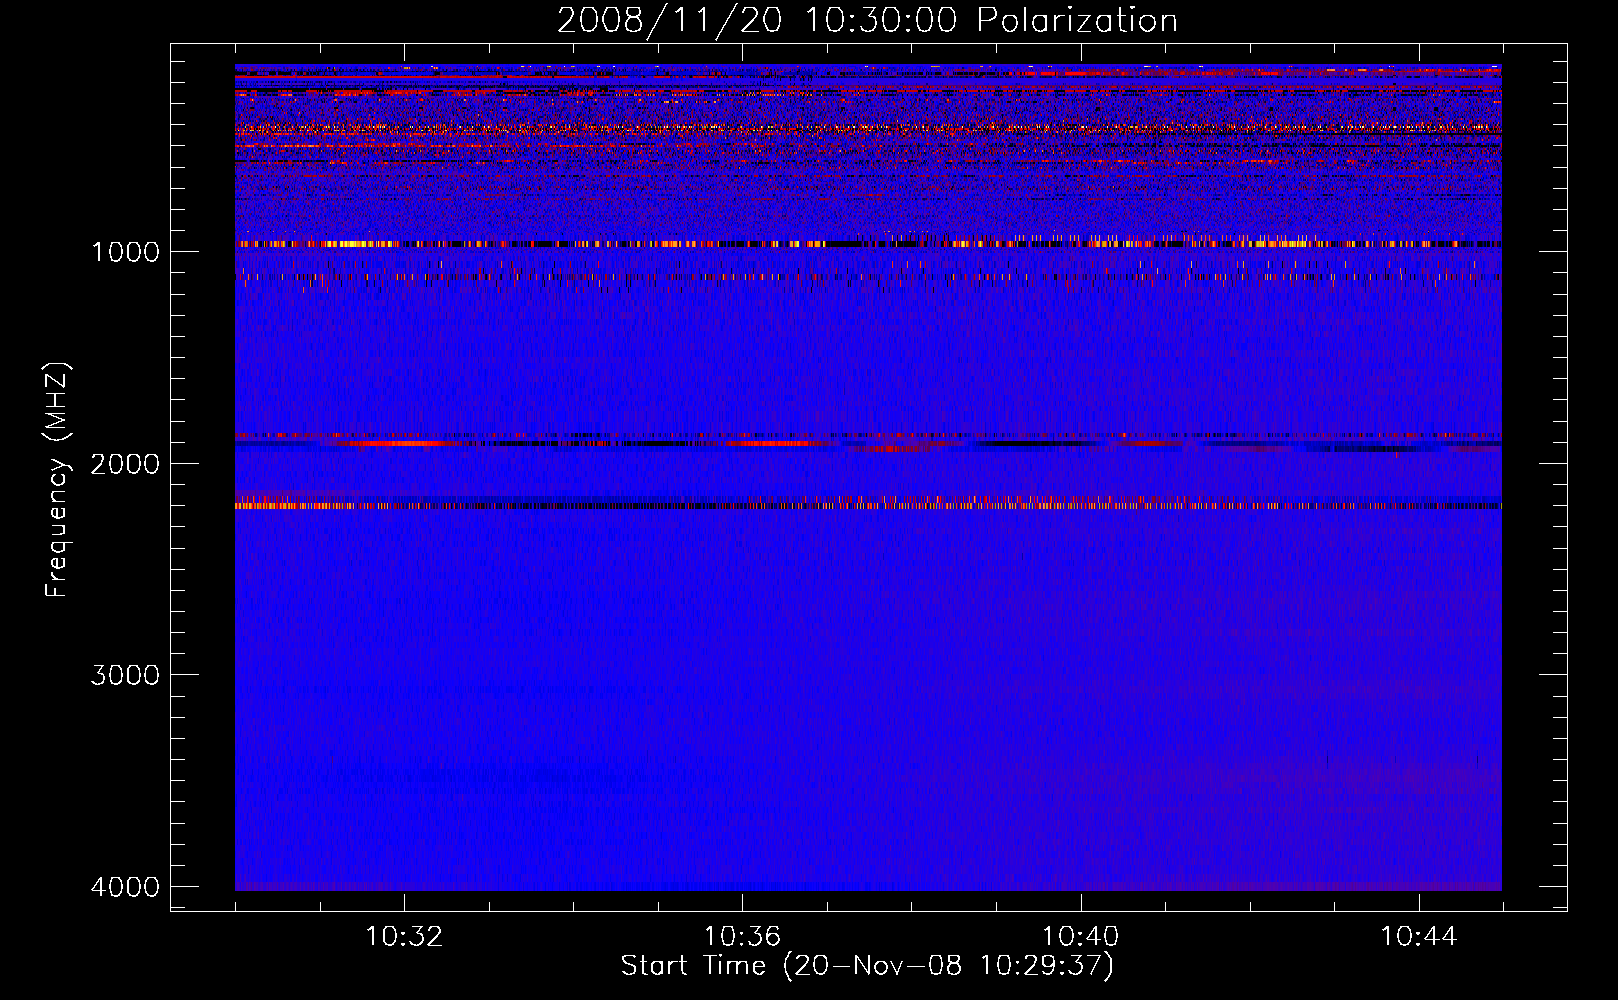This screenshot has height=1000, width=1618.
Task: Click the 2000 frequency tick label
Action: [125, 464]
